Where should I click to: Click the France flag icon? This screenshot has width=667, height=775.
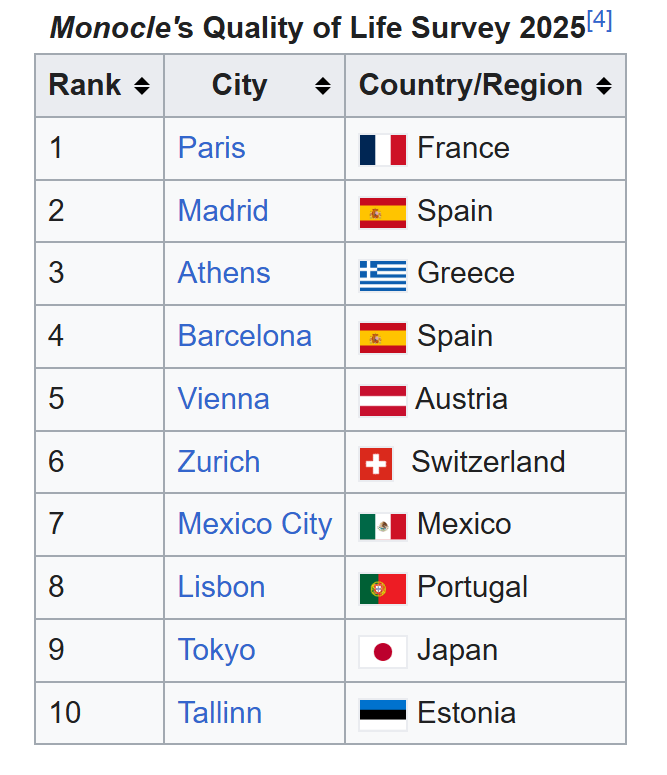382,149
